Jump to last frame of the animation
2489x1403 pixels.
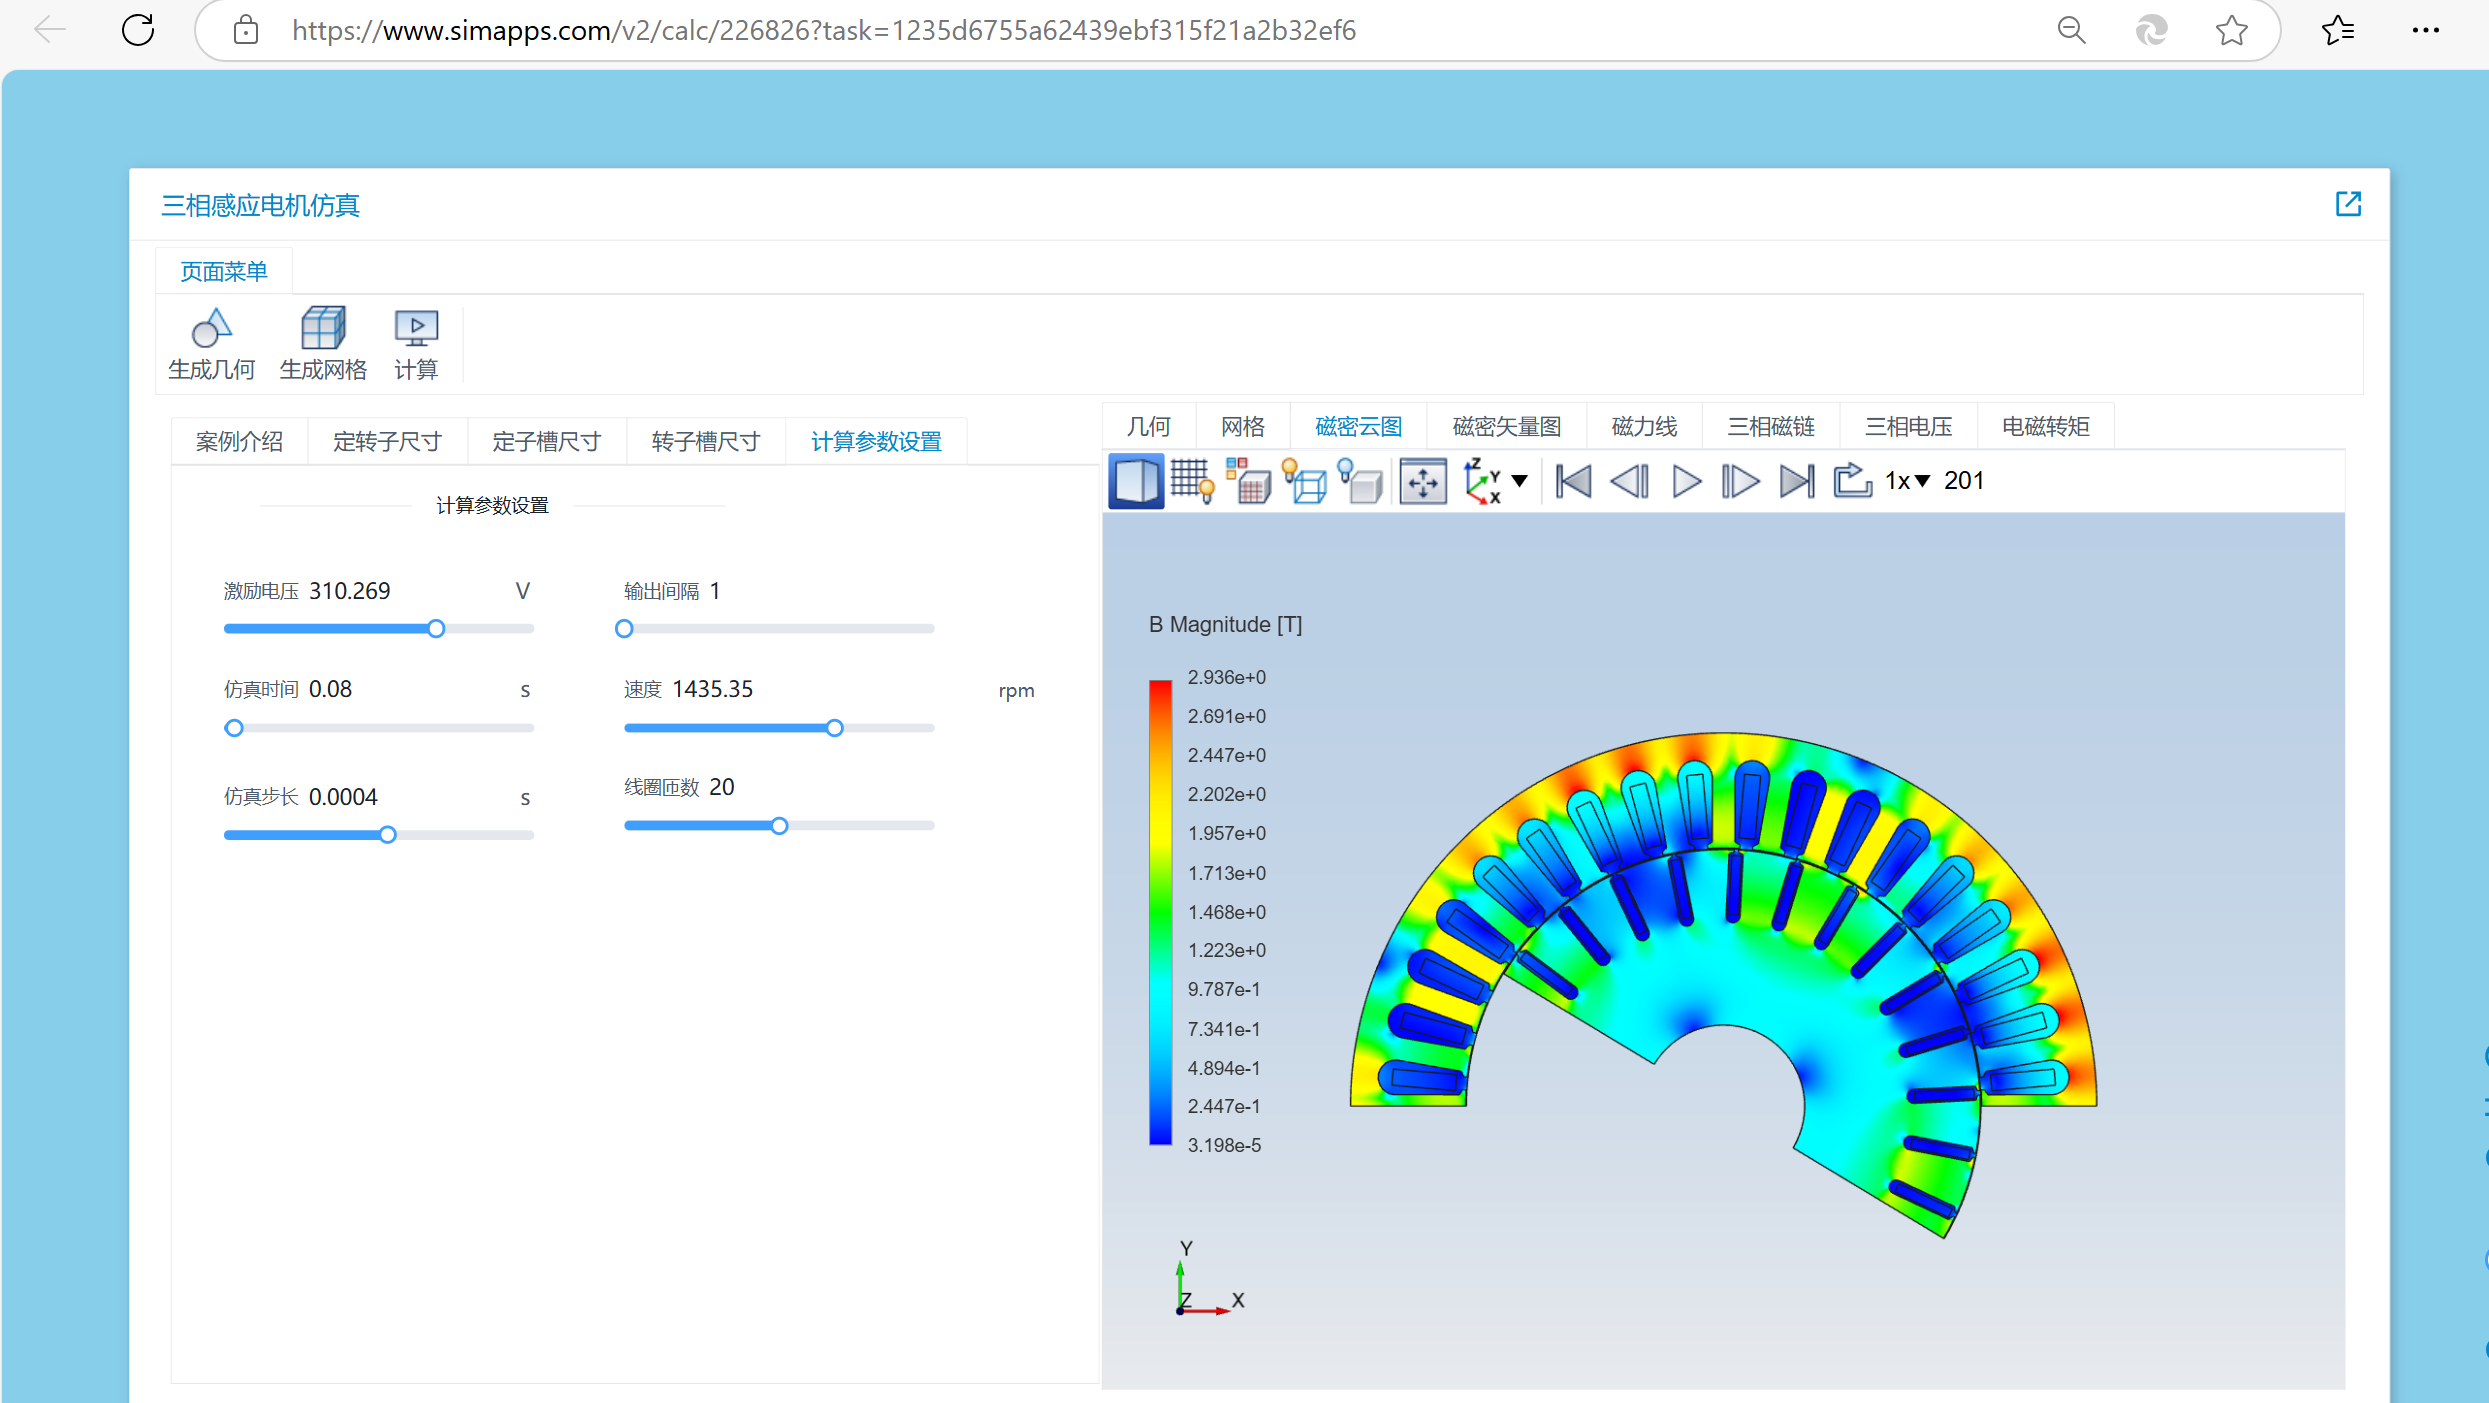coord(1797,482)
